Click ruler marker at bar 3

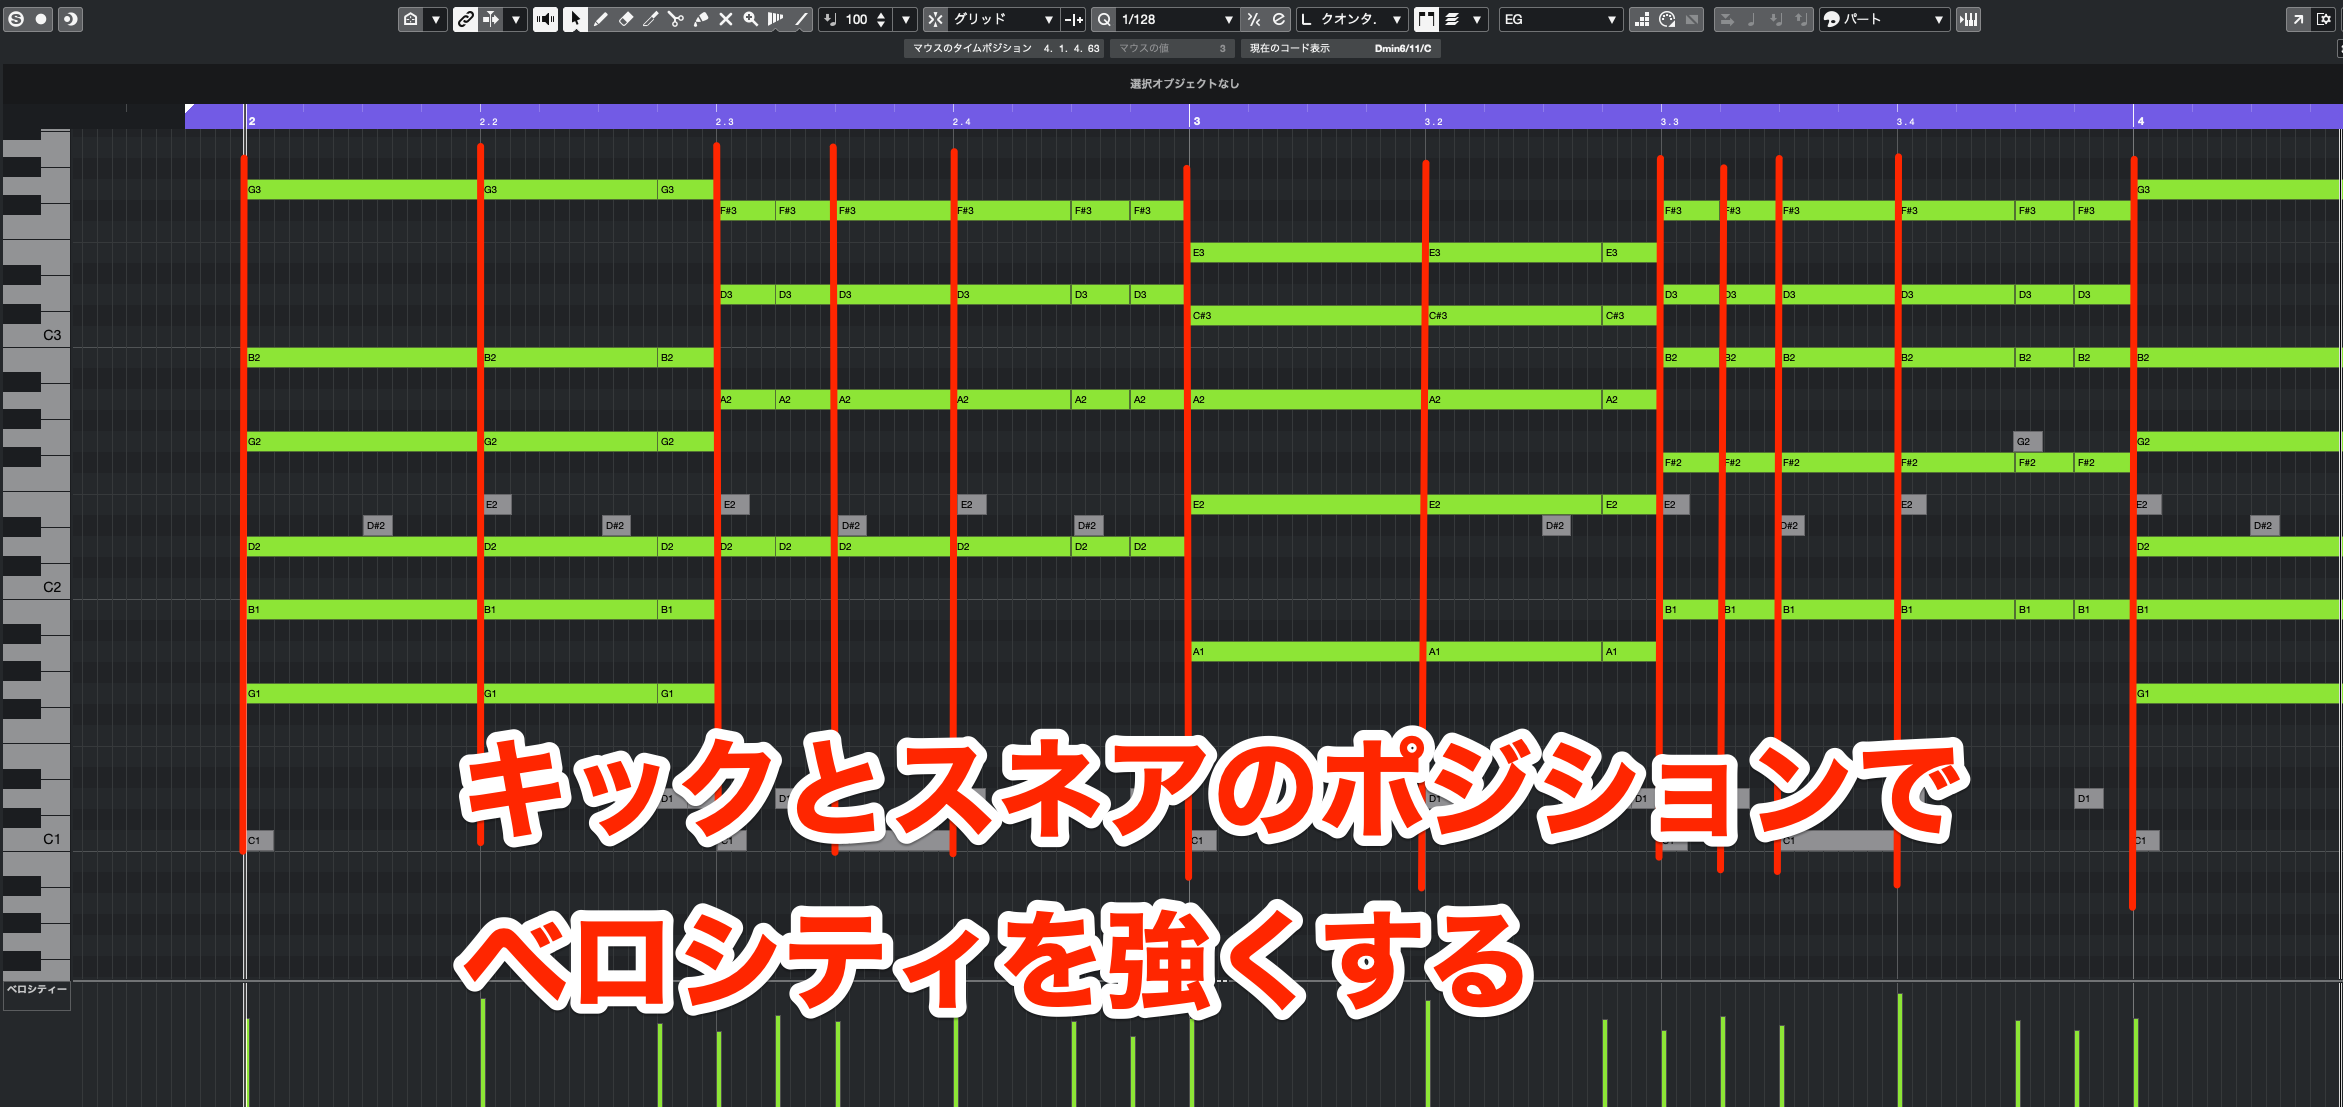point(1195,120)
